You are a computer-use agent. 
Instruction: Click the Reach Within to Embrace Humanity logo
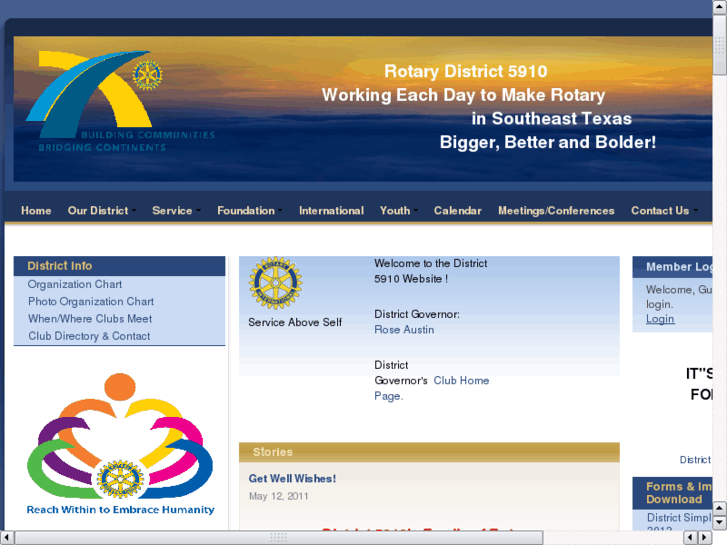(x=120, y=444)
